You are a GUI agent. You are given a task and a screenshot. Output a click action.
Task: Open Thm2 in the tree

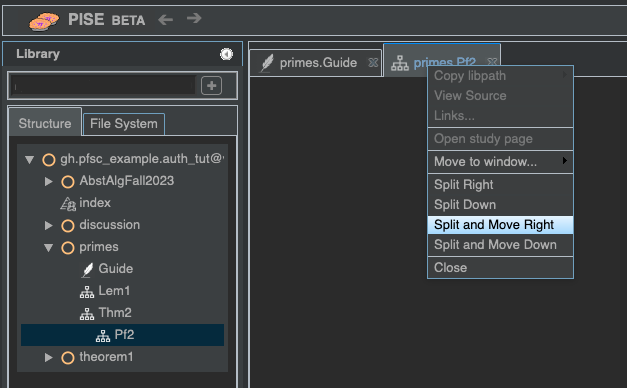(115, 313)
